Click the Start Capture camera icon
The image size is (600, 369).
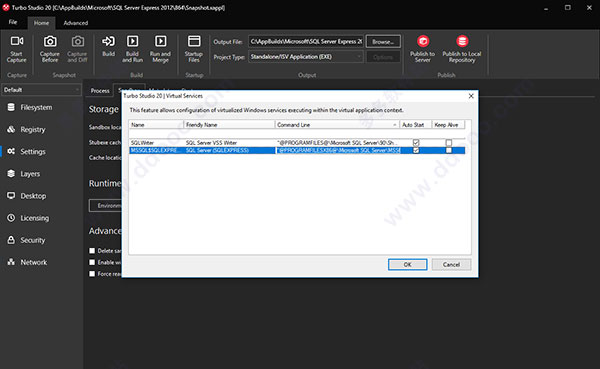(17, 41)
